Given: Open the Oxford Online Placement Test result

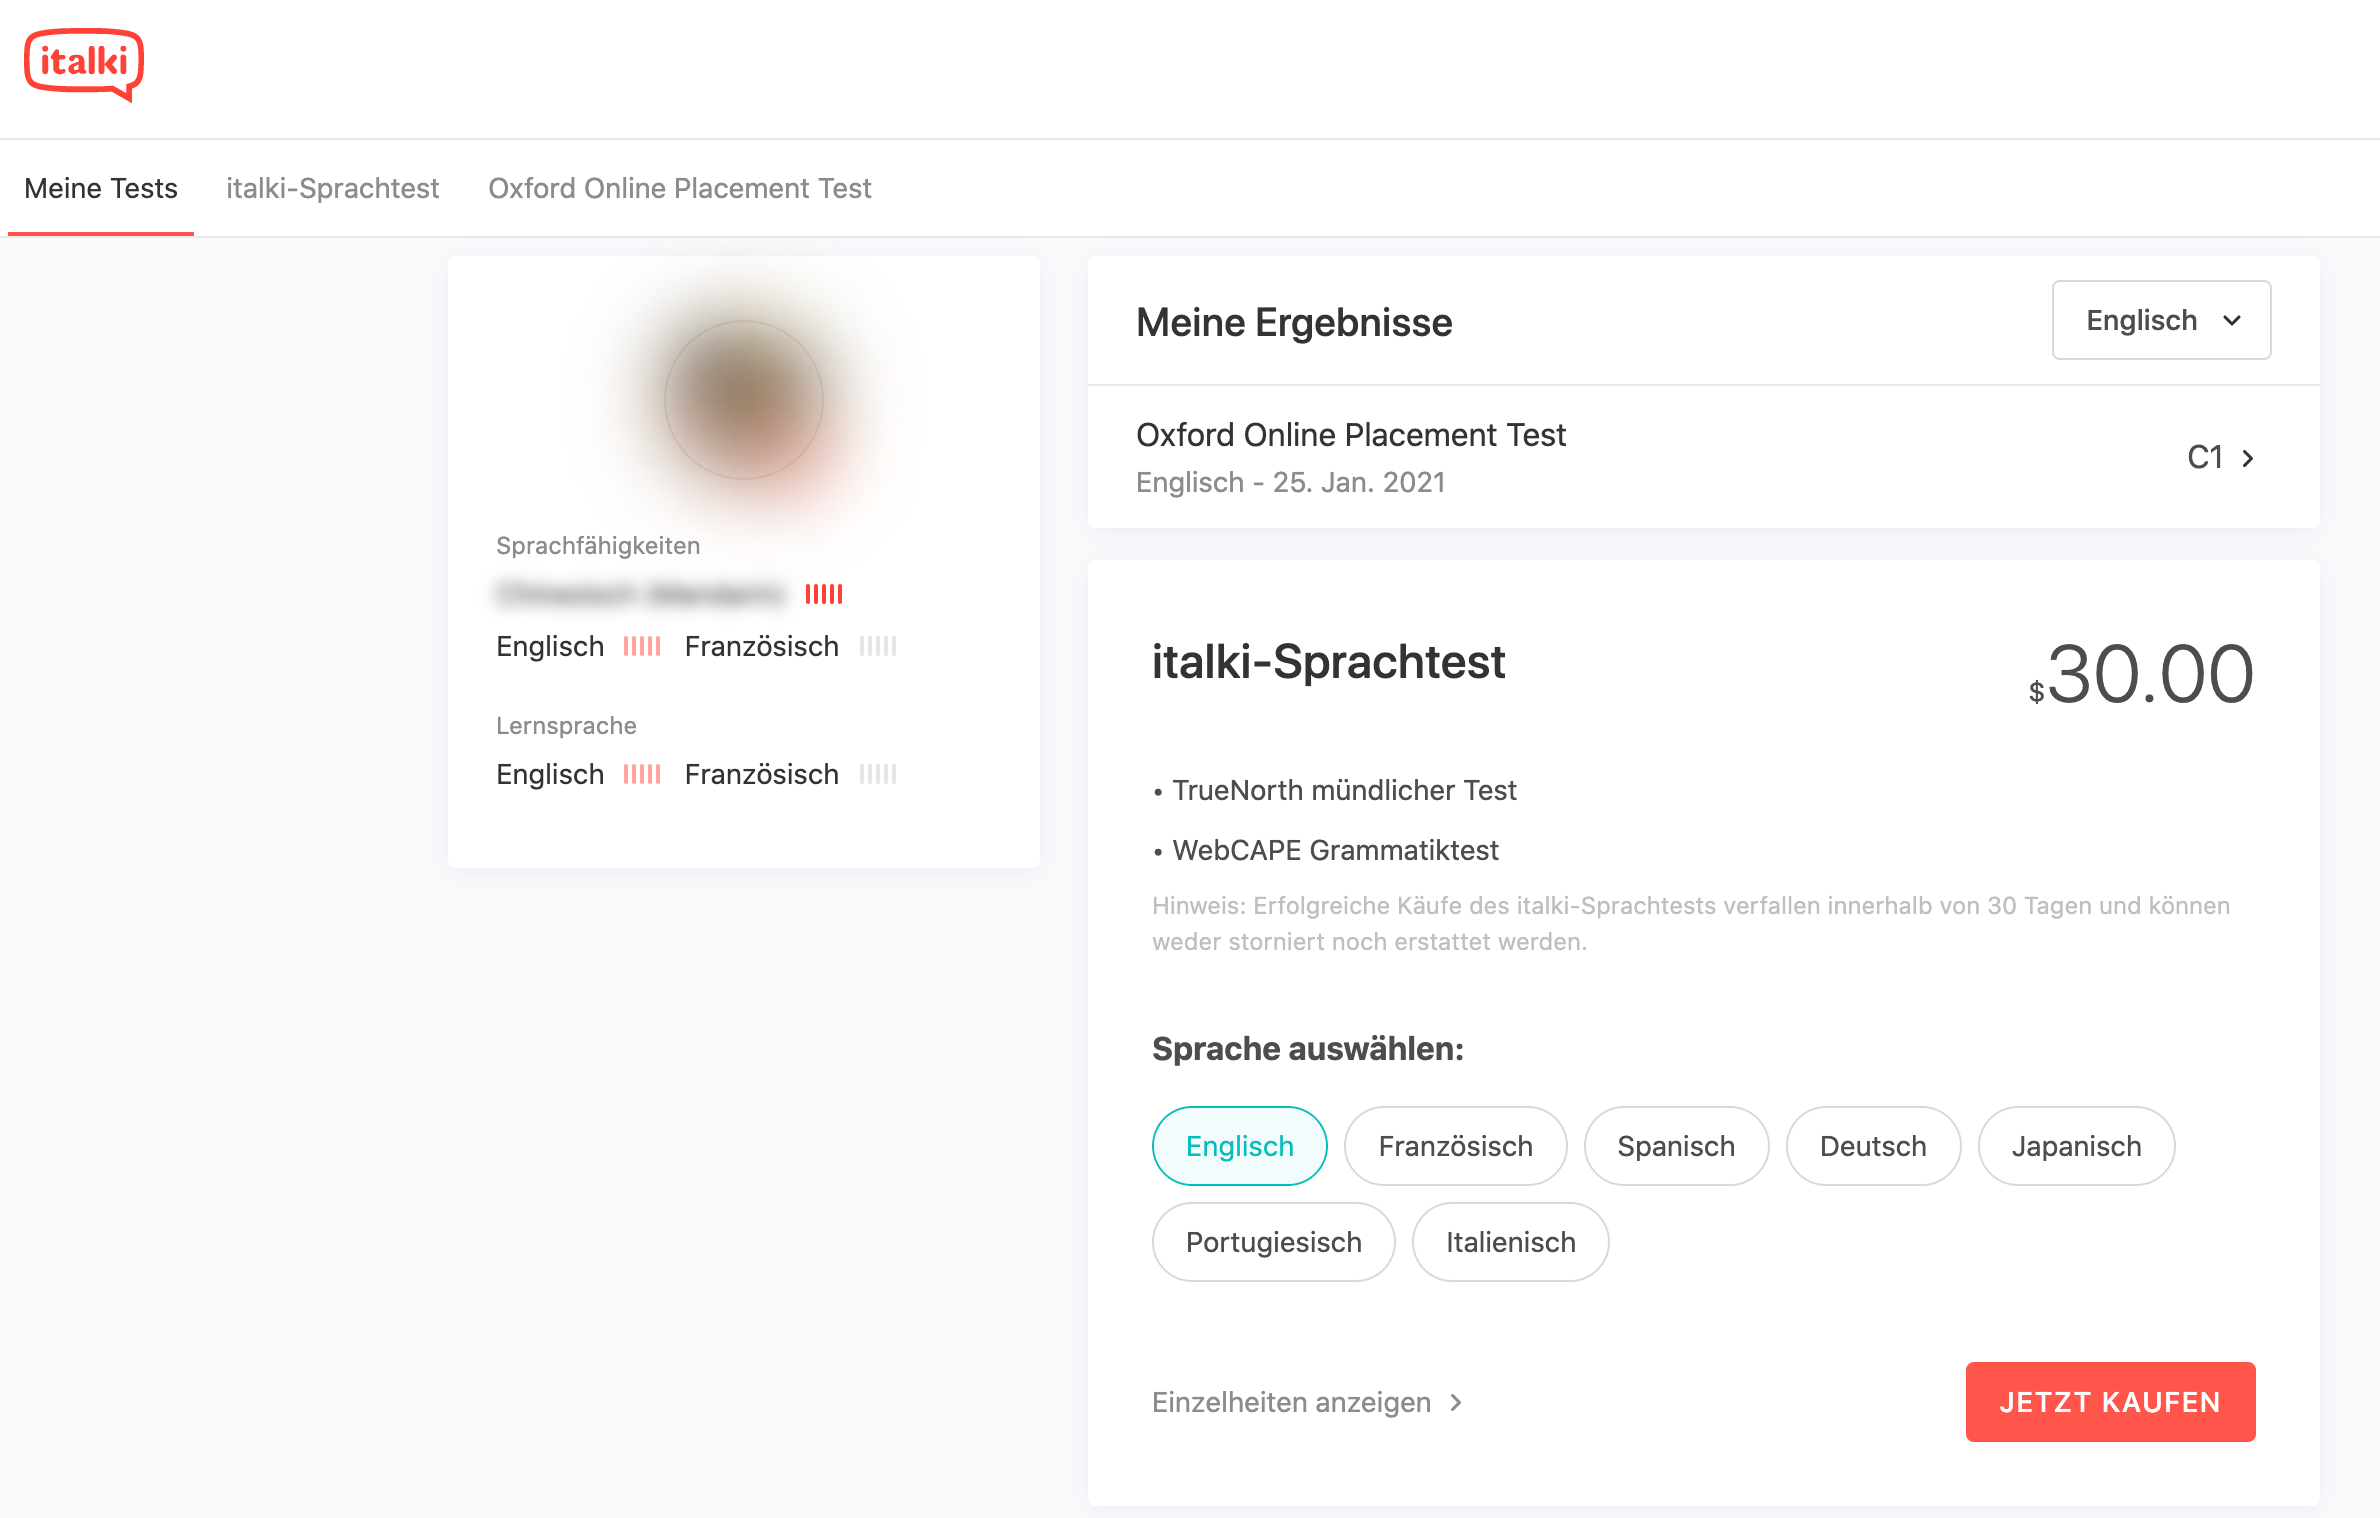Looking at the screenshot, I should [x=1703, y=457].
